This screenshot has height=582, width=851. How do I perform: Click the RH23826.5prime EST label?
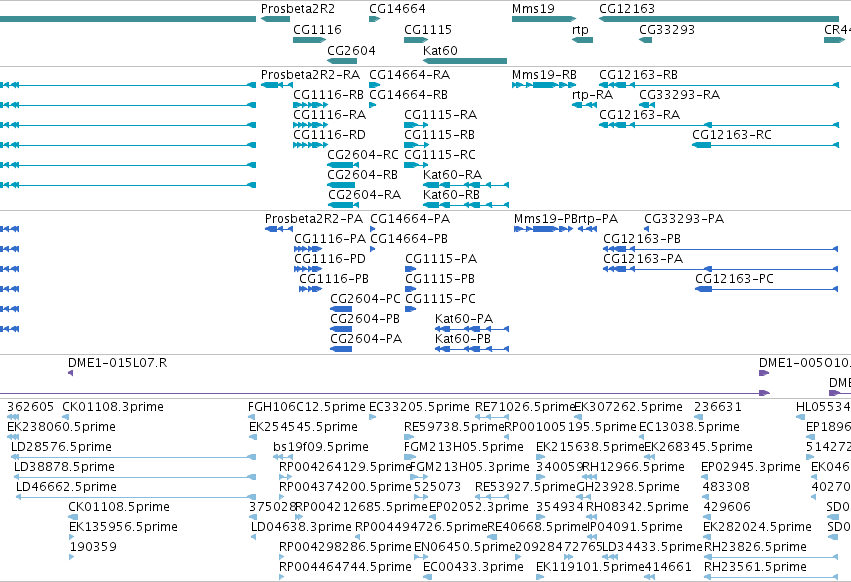click(x=755, y=547)
